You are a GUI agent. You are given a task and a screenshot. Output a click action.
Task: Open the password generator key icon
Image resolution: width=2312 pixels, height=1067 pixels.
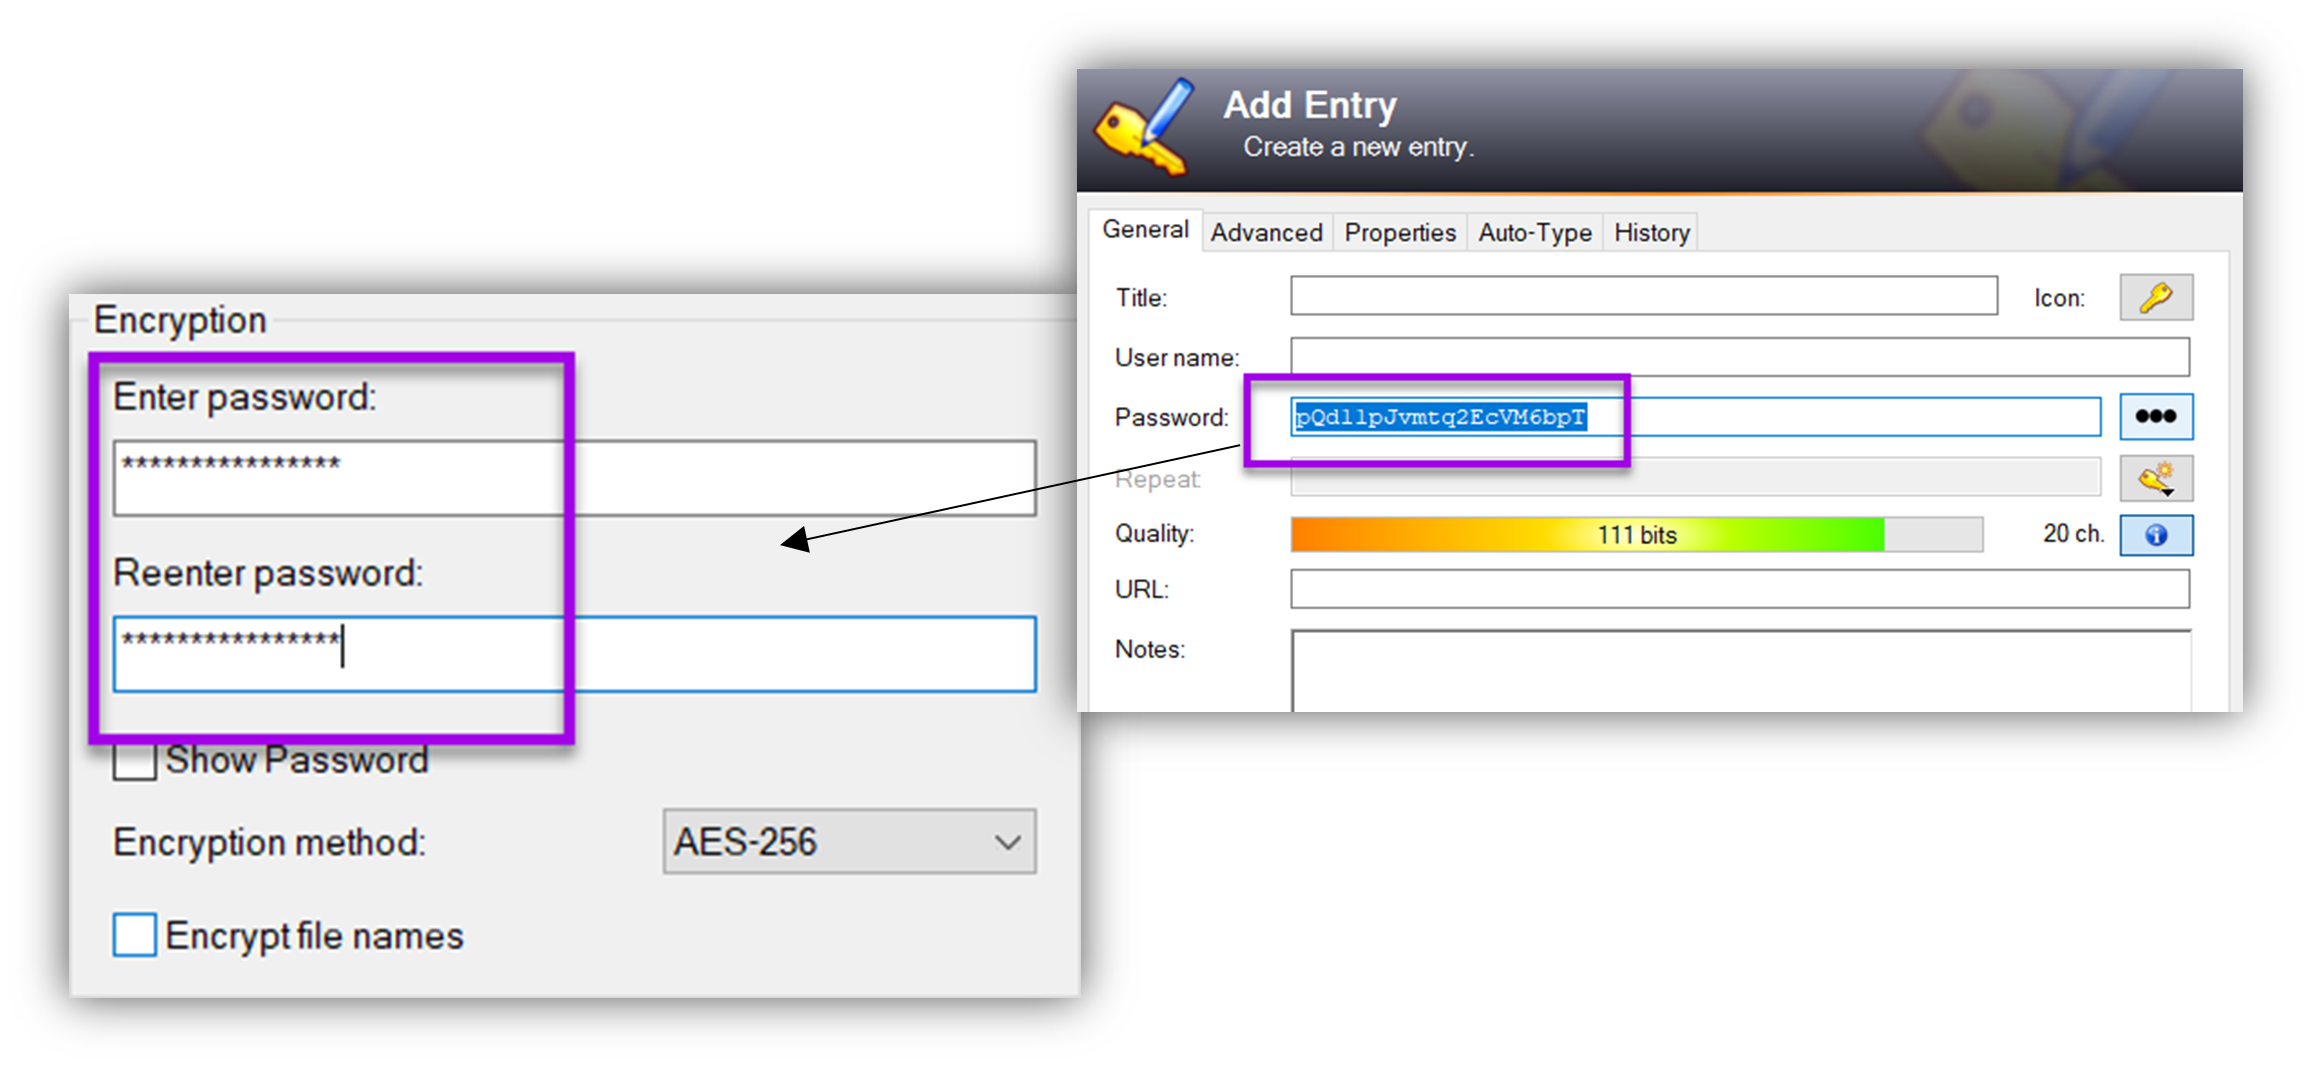tap(2155, 478)
